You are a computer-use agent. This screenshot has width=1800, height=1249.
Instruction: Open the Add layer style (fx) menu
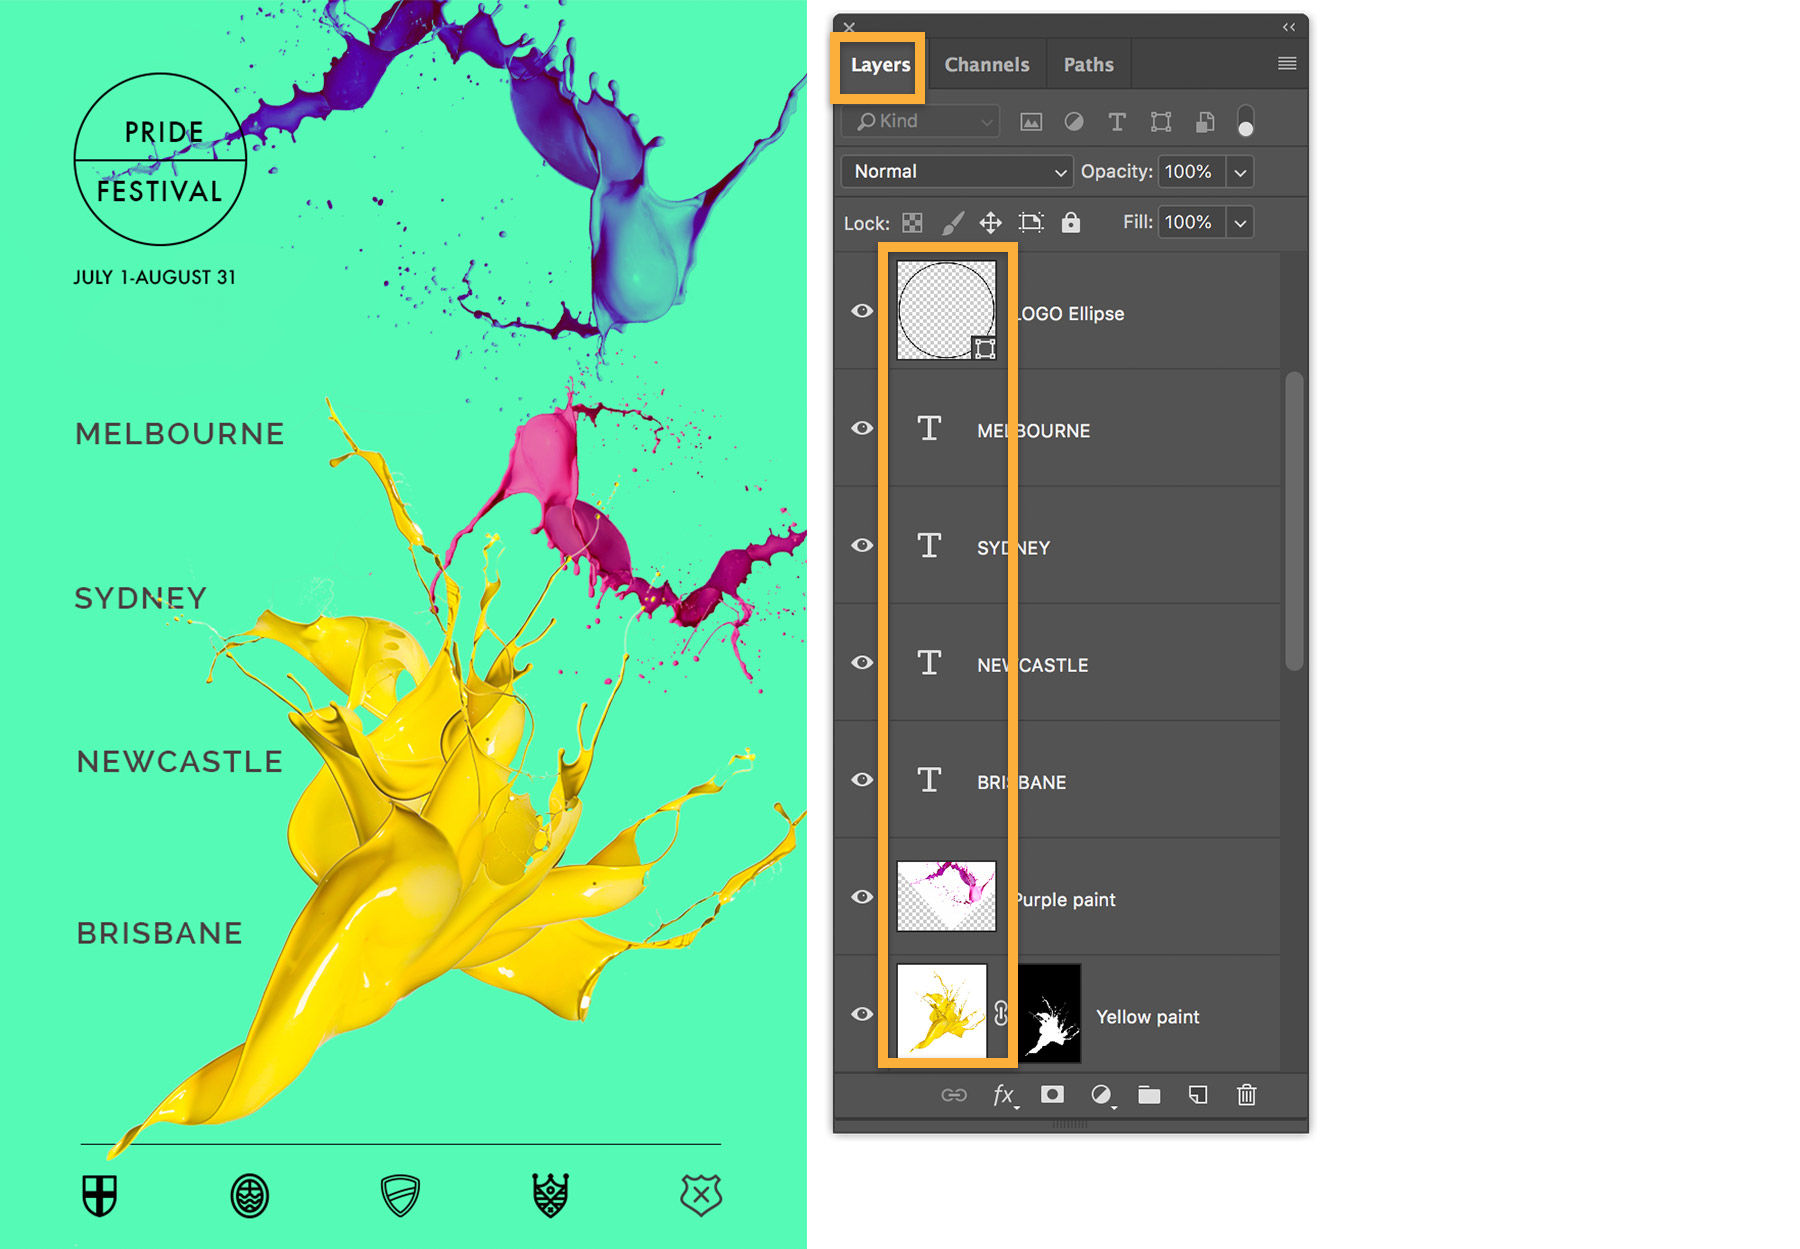coord(1002,1094)
